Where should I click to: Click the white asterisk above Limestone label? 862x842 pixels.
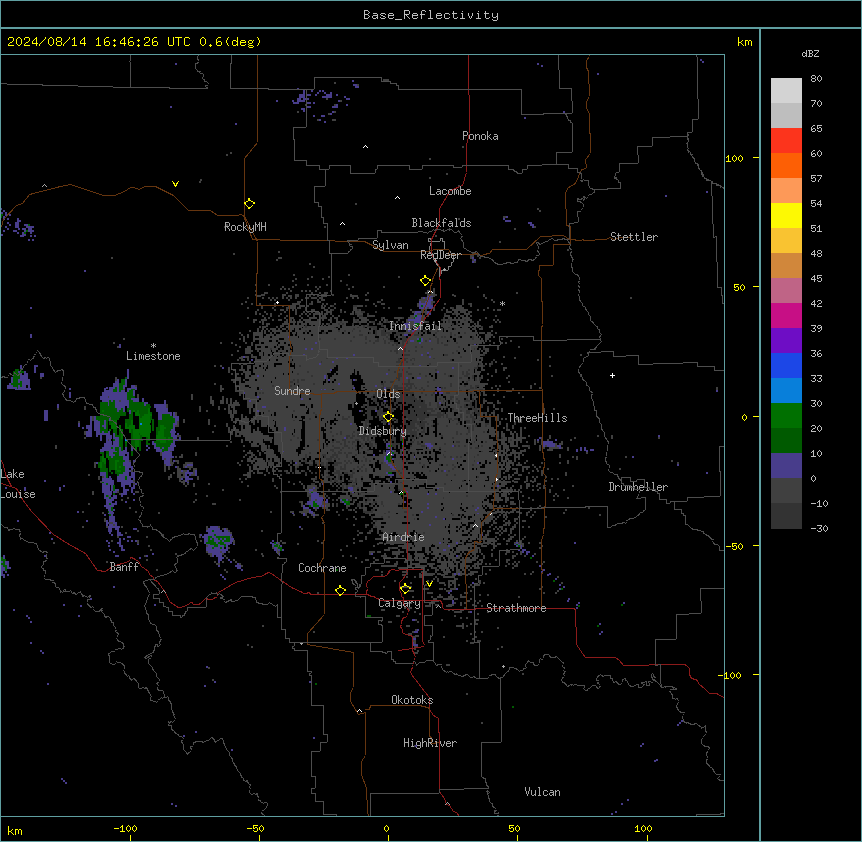(x=153, y=346)
